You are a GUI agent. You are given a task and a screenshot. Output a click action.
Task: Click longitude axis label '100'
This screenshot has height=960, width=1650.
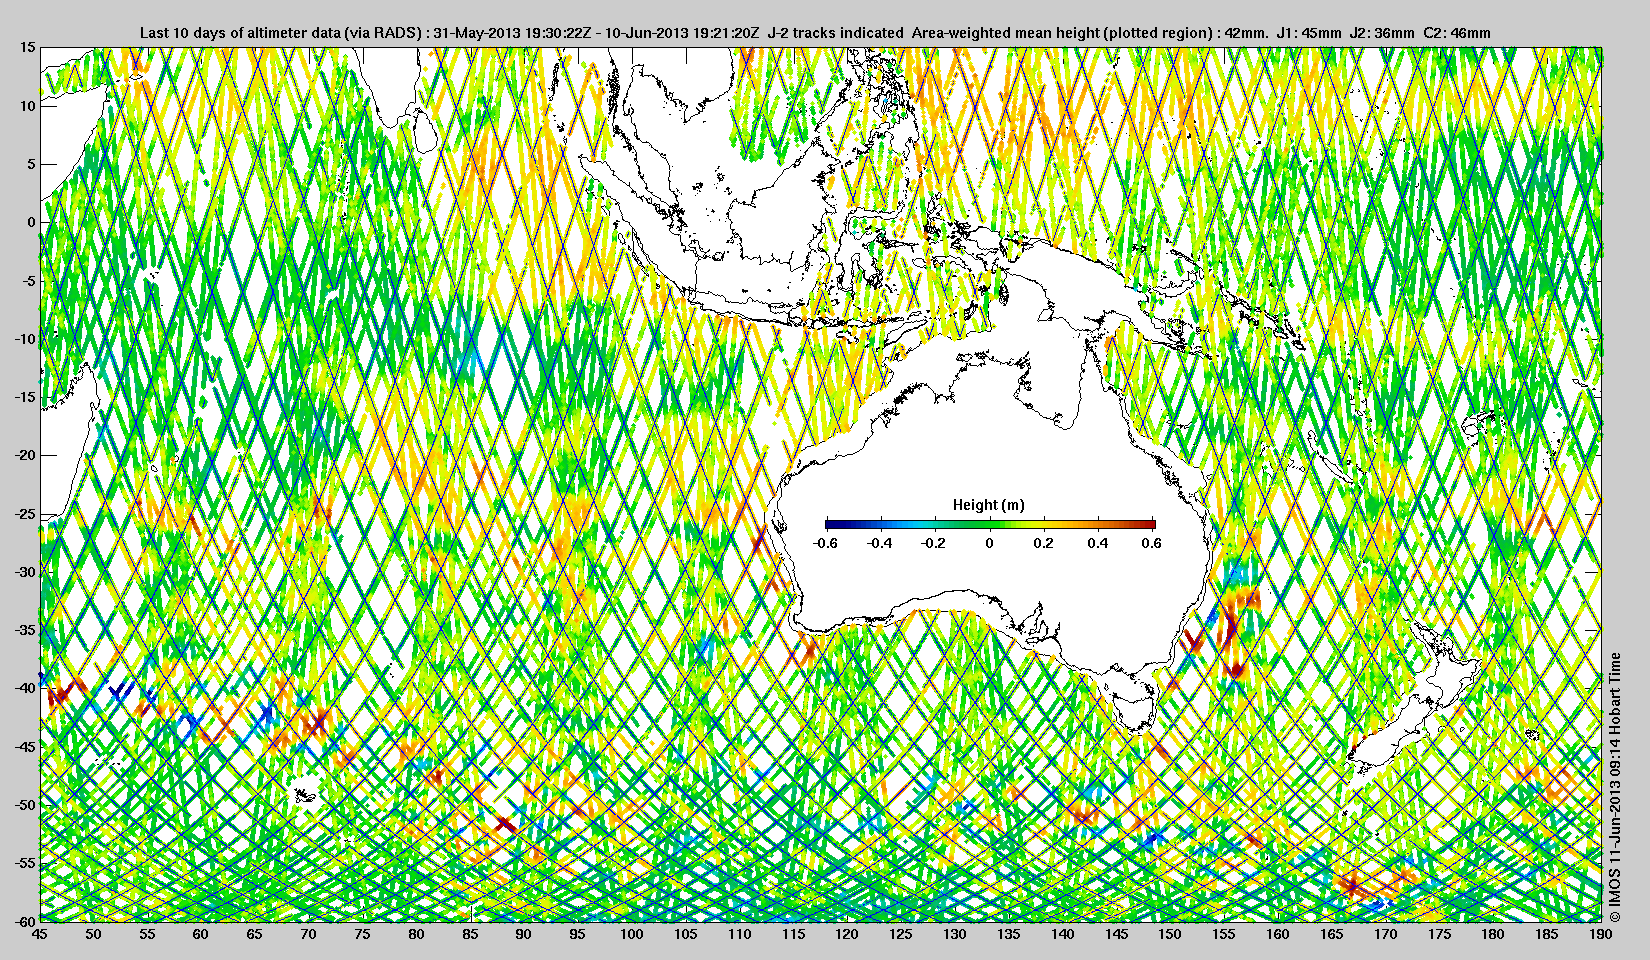(x=631, y=934)
